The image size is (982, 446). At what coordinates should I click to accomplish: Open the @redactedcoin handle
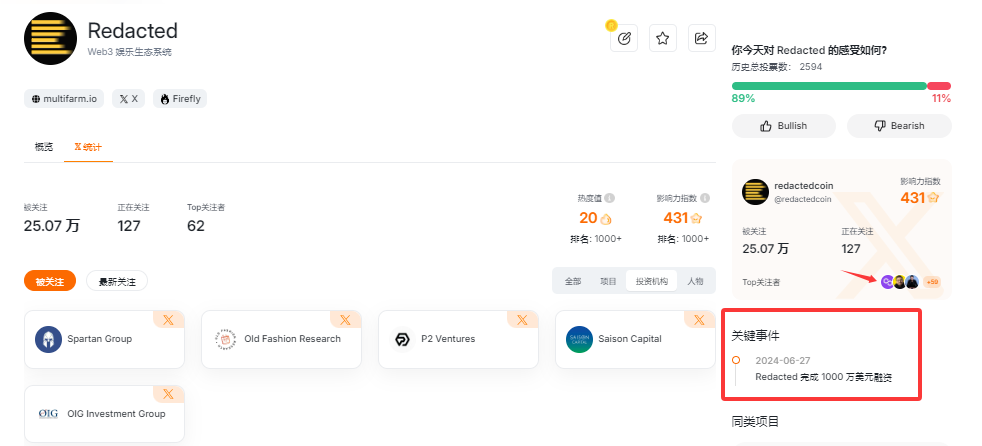[x=803, y=199]
